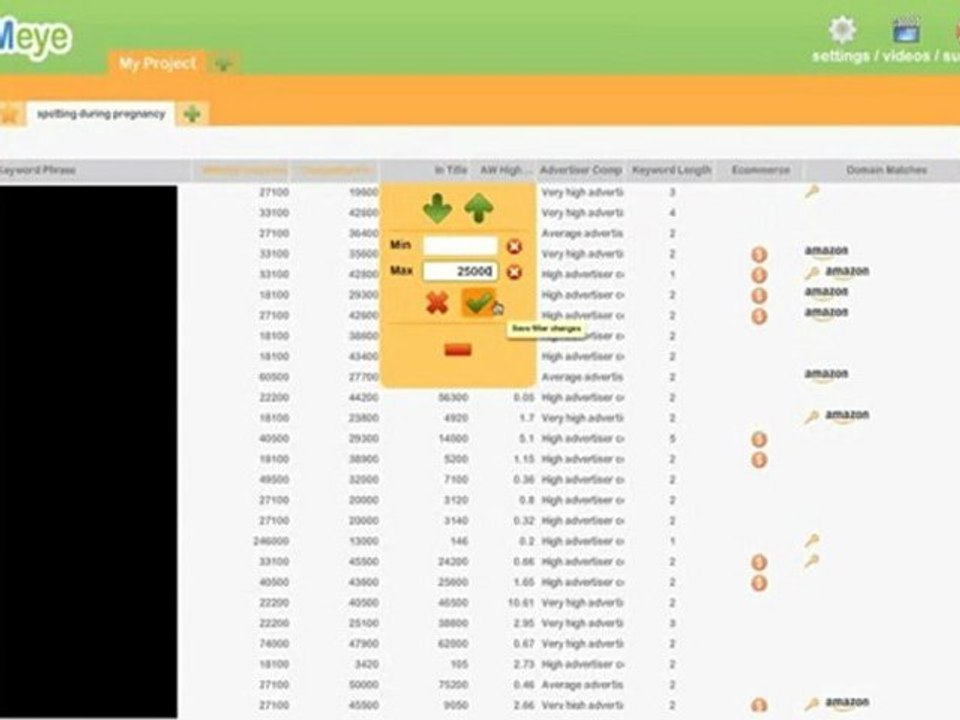Click the Meye logo
Image resolution: width=960 pixels, height=720 pixels.
pos(36,38)
